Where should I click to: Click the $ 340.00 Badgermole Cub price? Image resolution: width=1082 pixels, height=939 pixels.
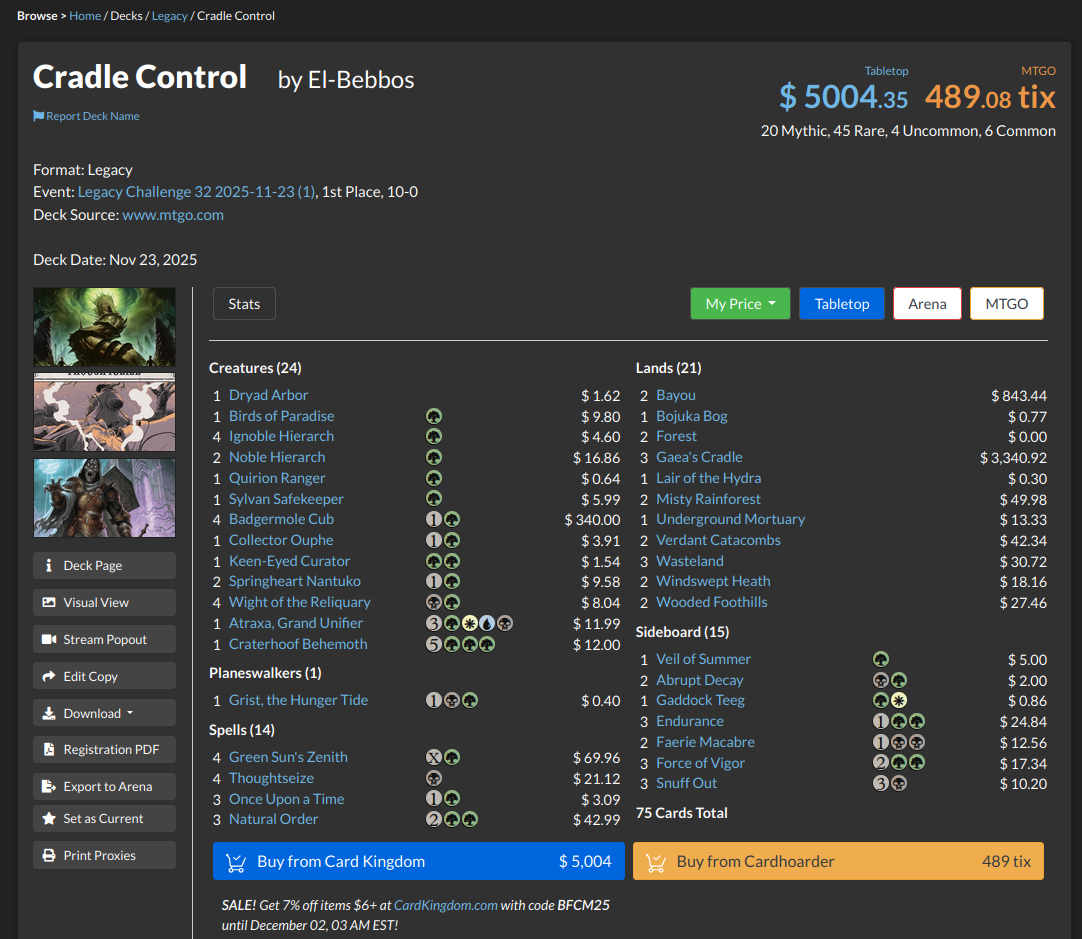tap(592, 520)
